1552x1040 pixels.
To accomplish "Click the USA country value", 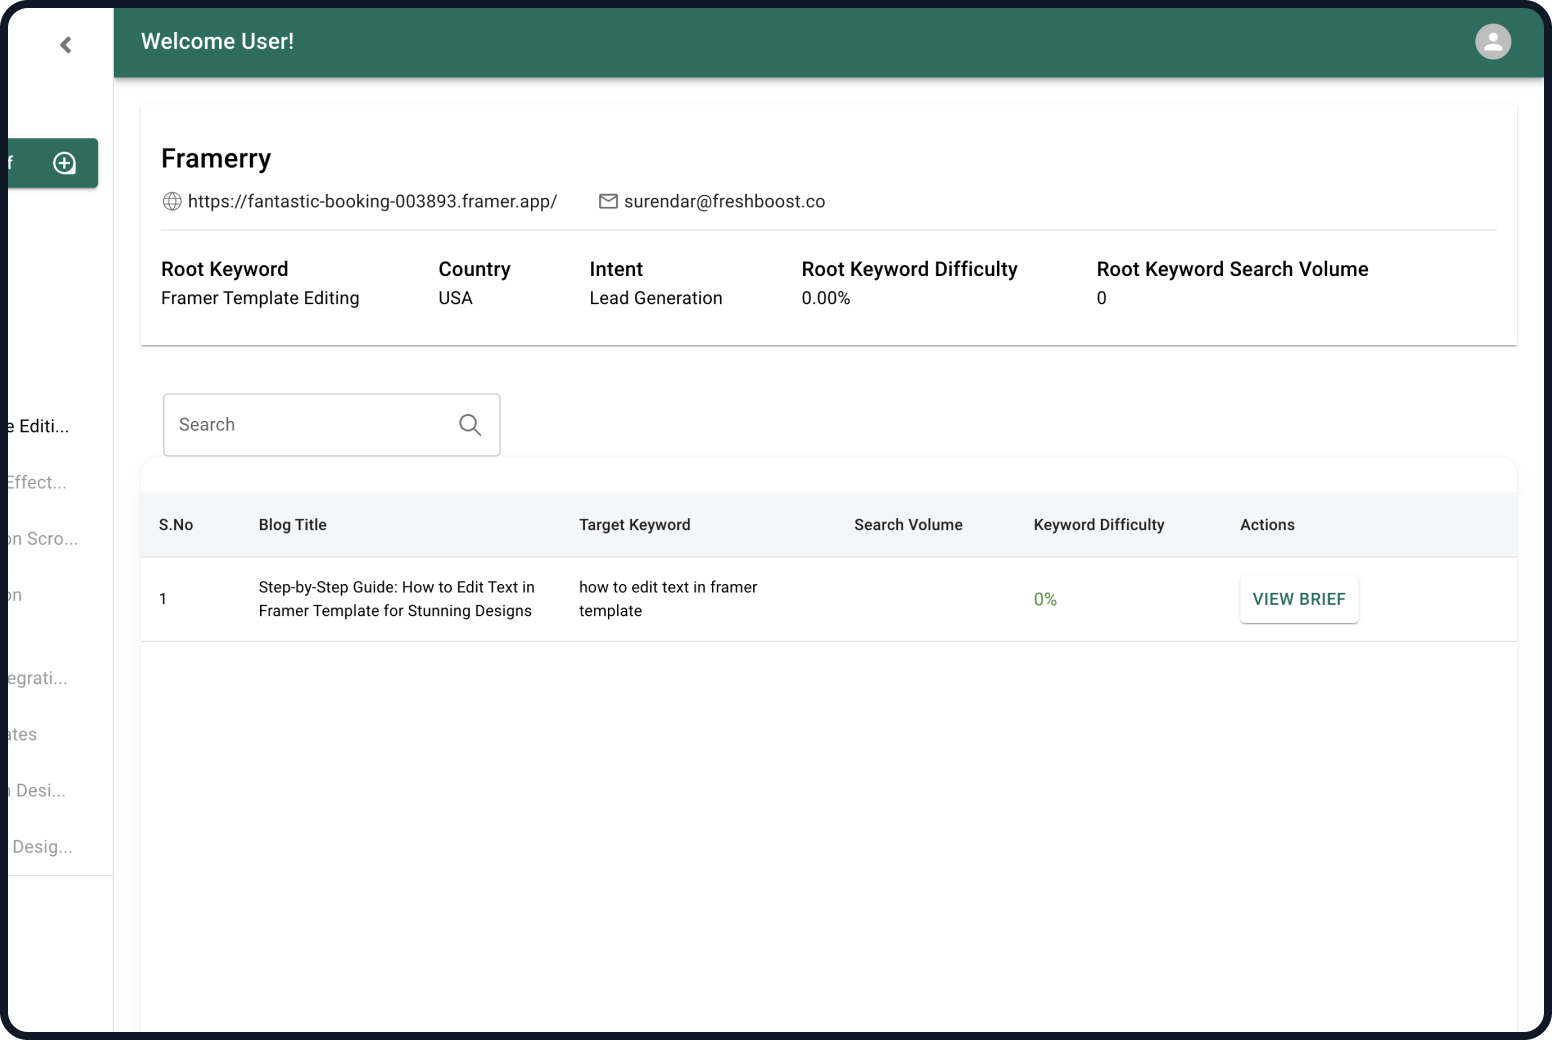I will 455,298.
